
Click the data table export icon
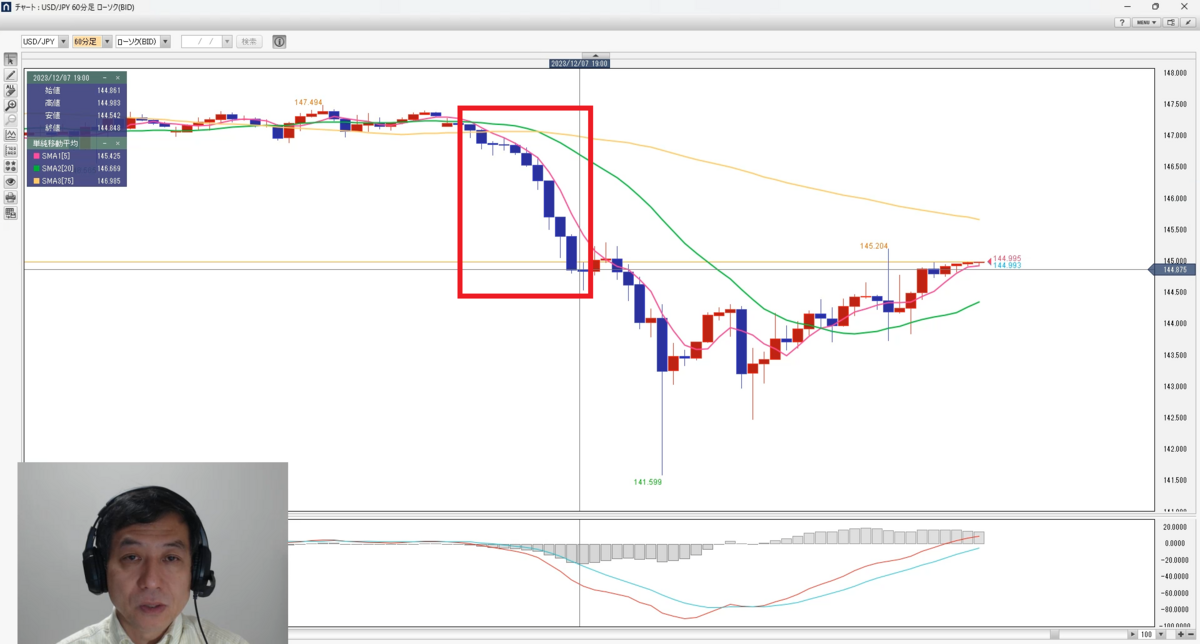pos(11,212)
